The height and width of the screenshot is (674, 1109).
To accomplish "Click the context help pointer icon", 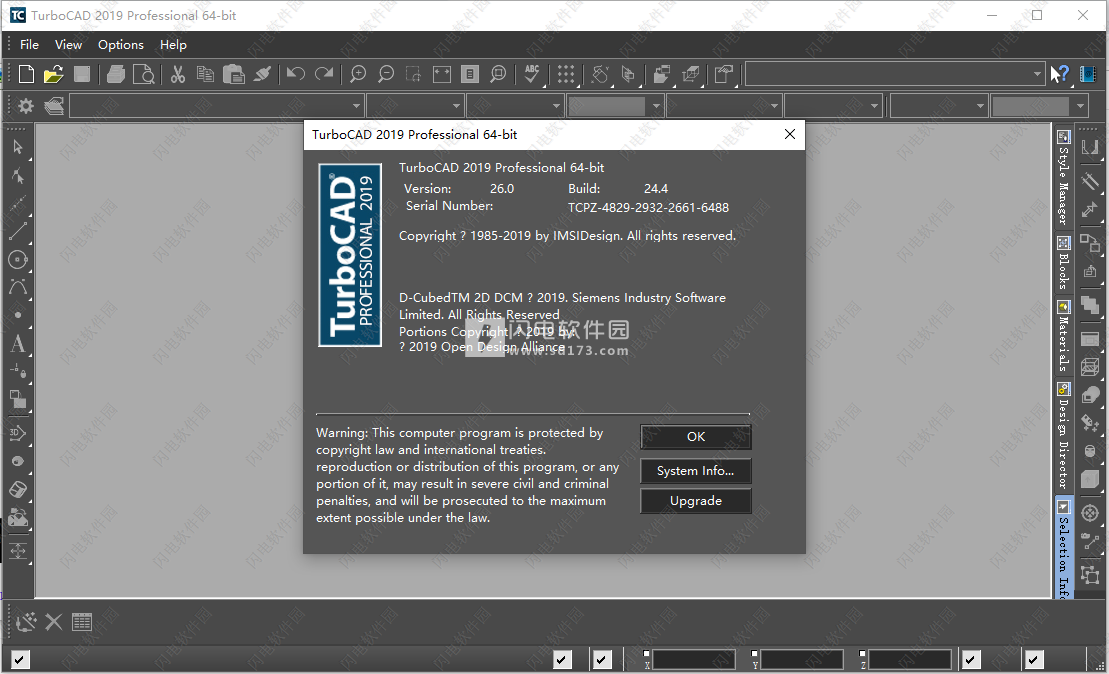I will pyautogui.click(x=1059, y=74).
